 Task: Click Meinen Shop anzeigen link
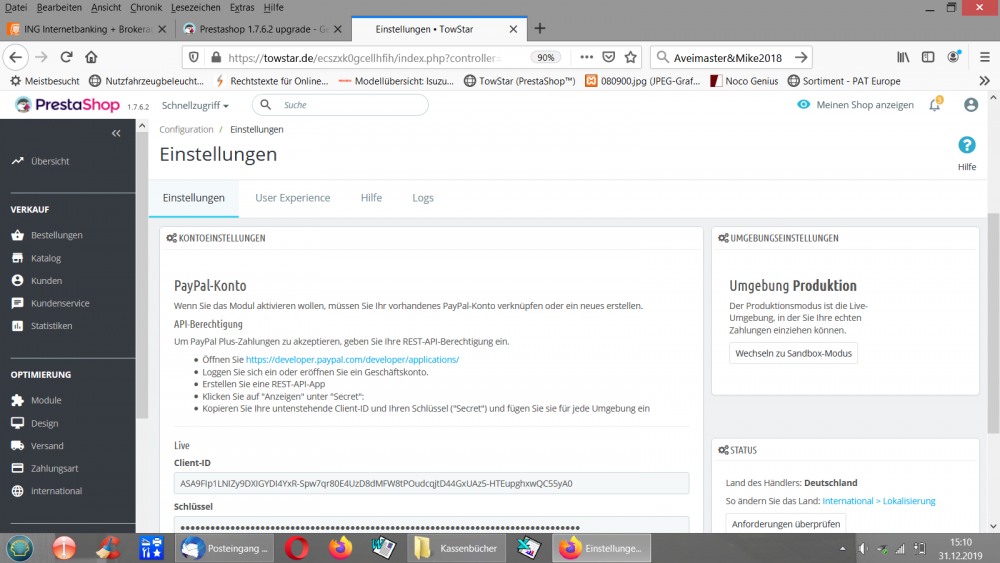pyautogui.click(x=855, y=105)
